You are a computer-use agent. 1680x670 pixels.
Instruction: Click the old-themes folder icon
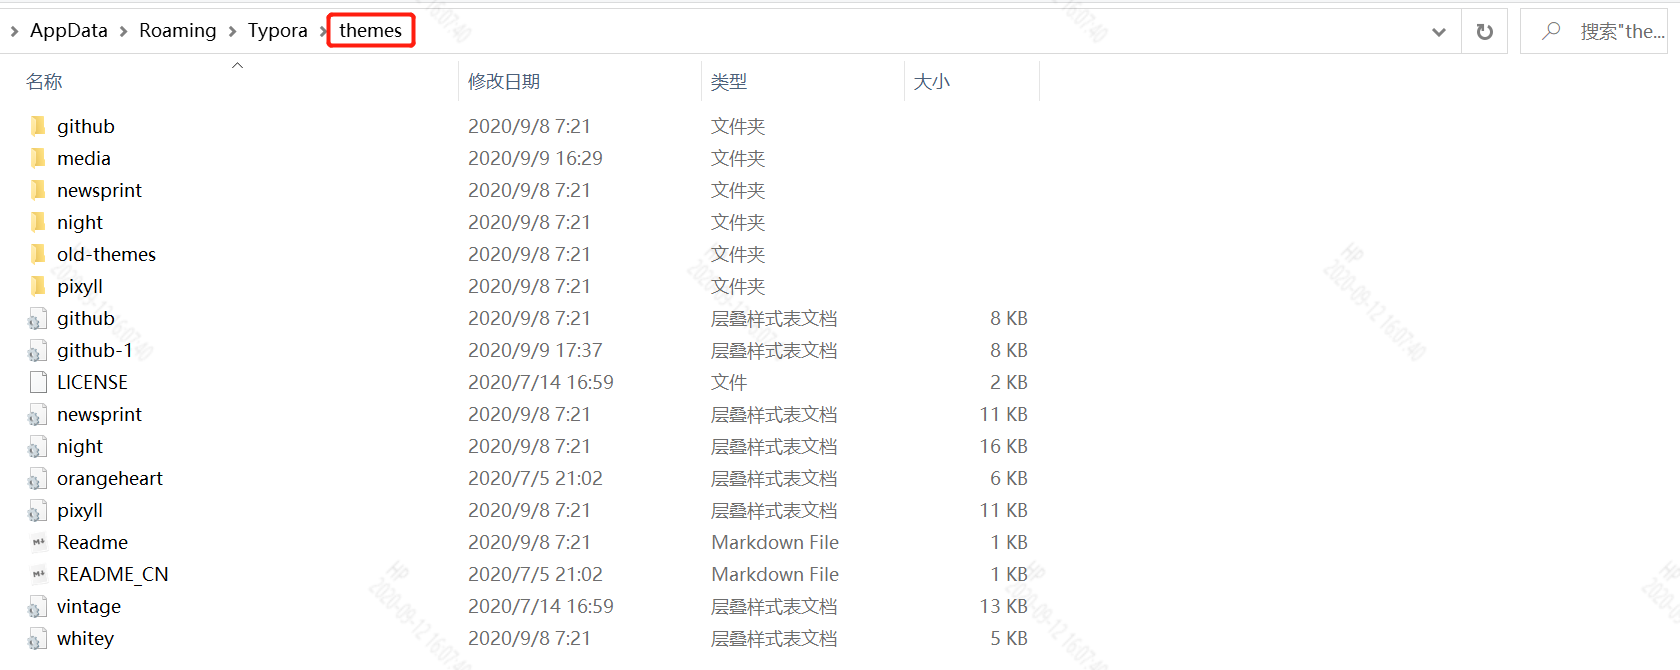38,254
